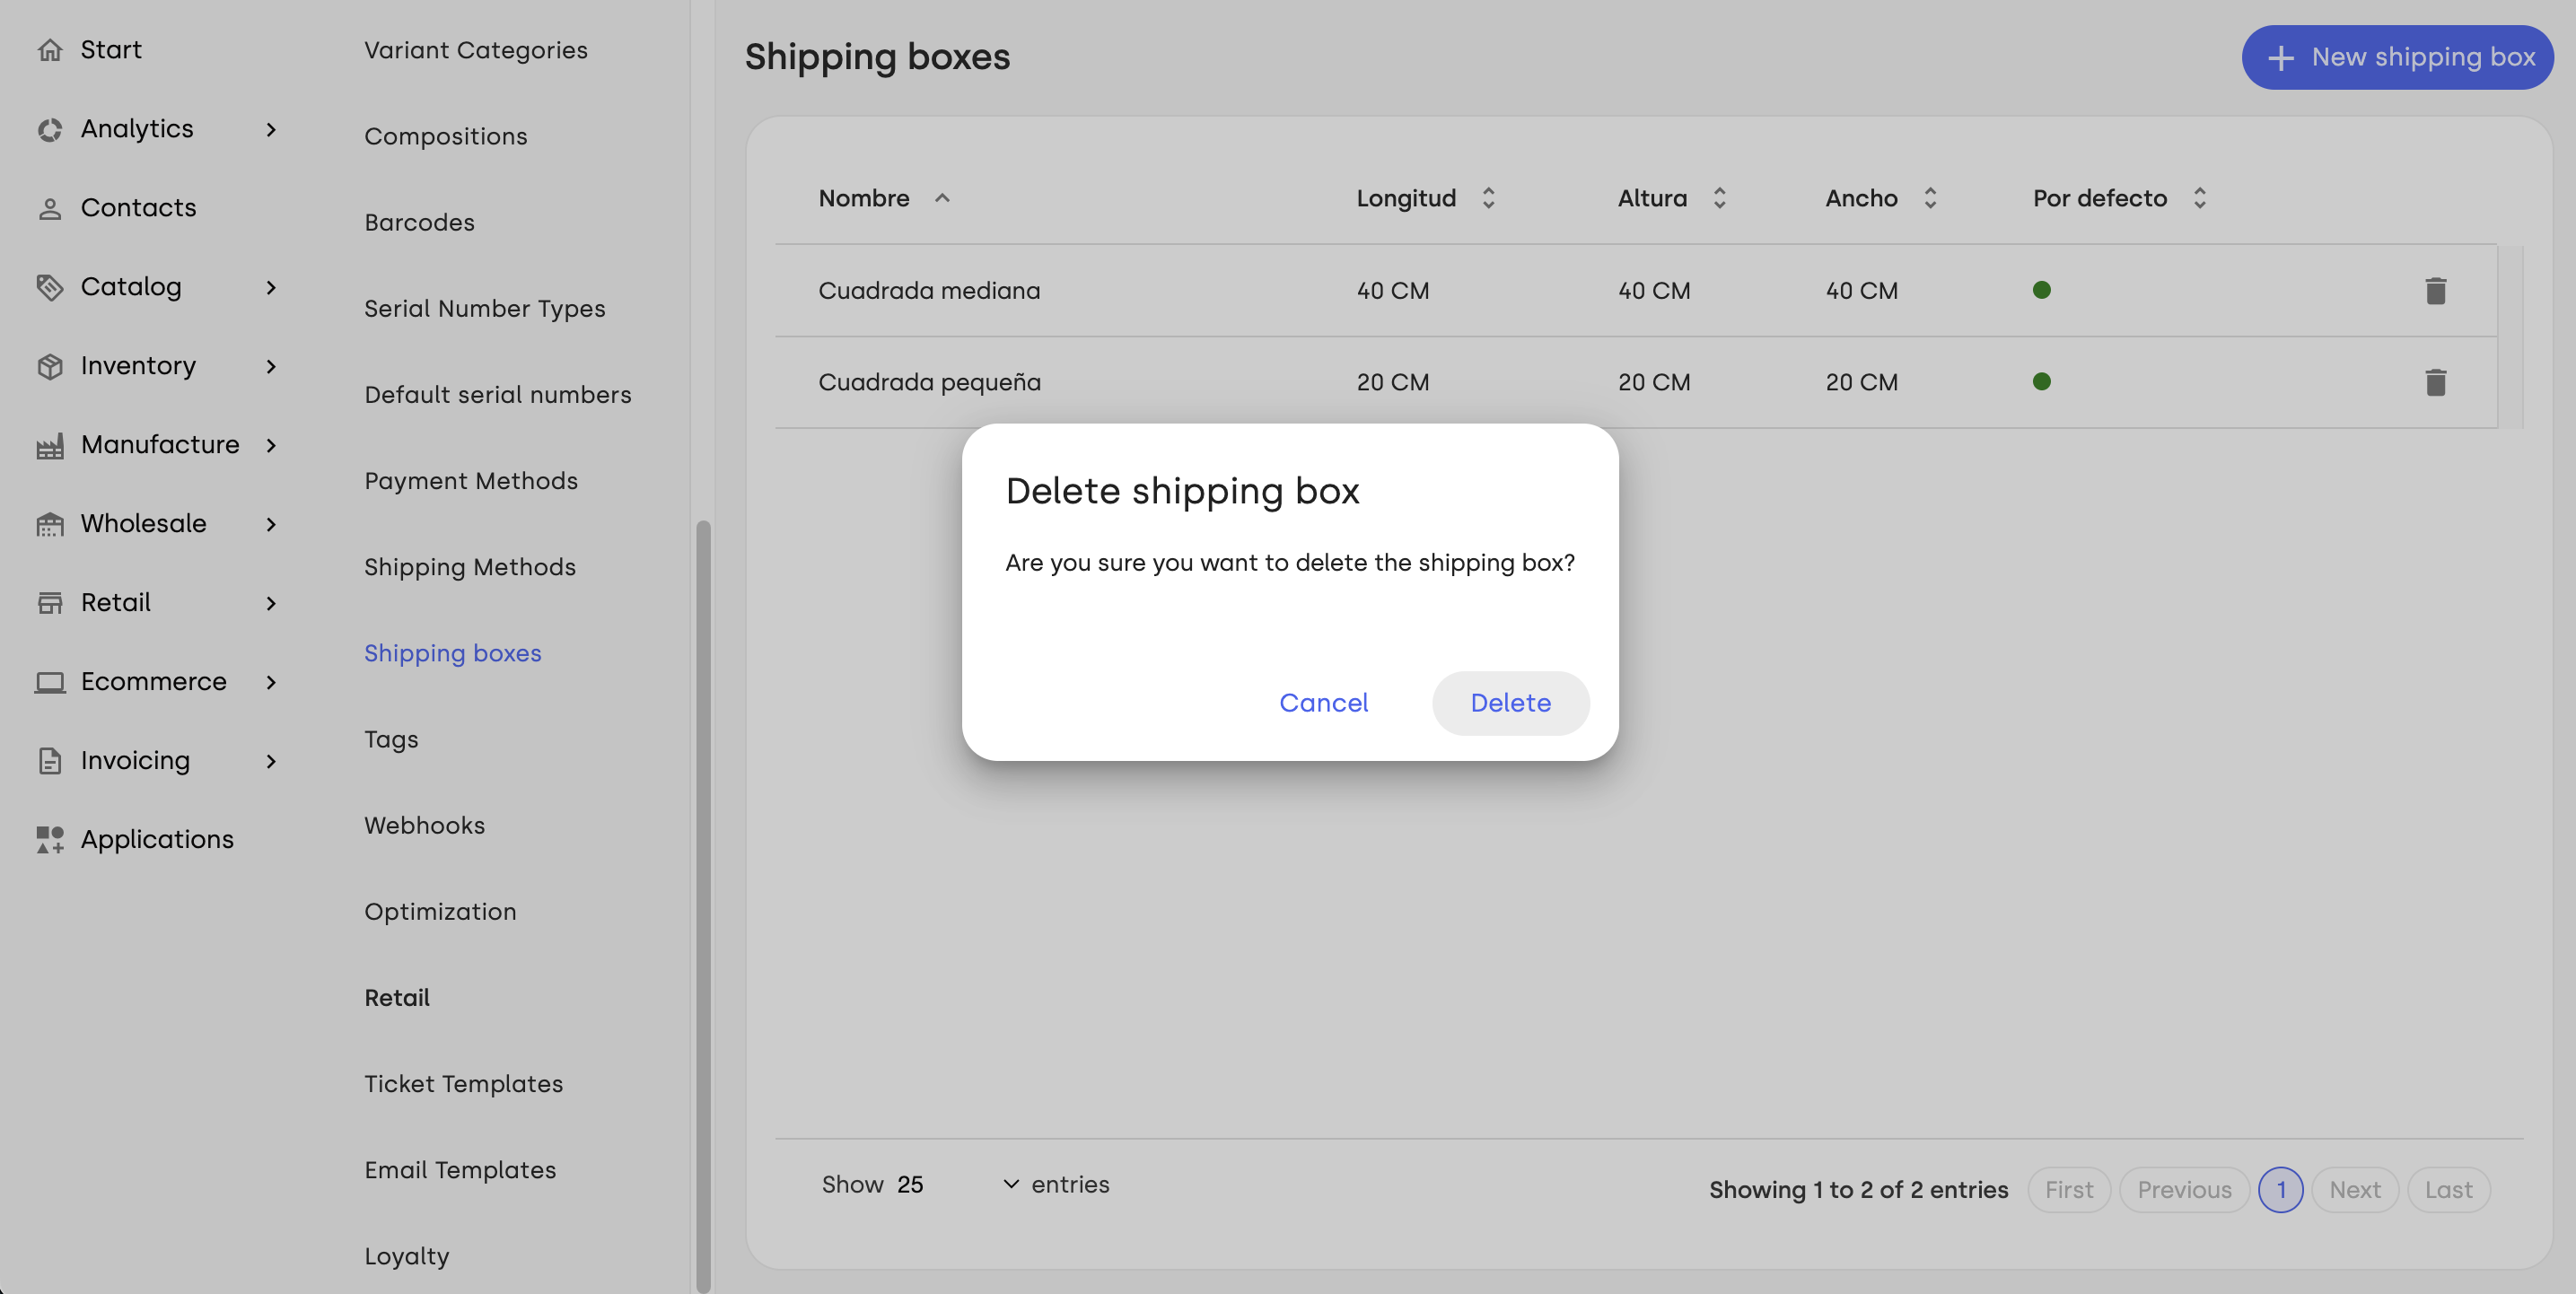Click the Inventory box icon
Screen dimensions: 2576x1294
[50, 366]
